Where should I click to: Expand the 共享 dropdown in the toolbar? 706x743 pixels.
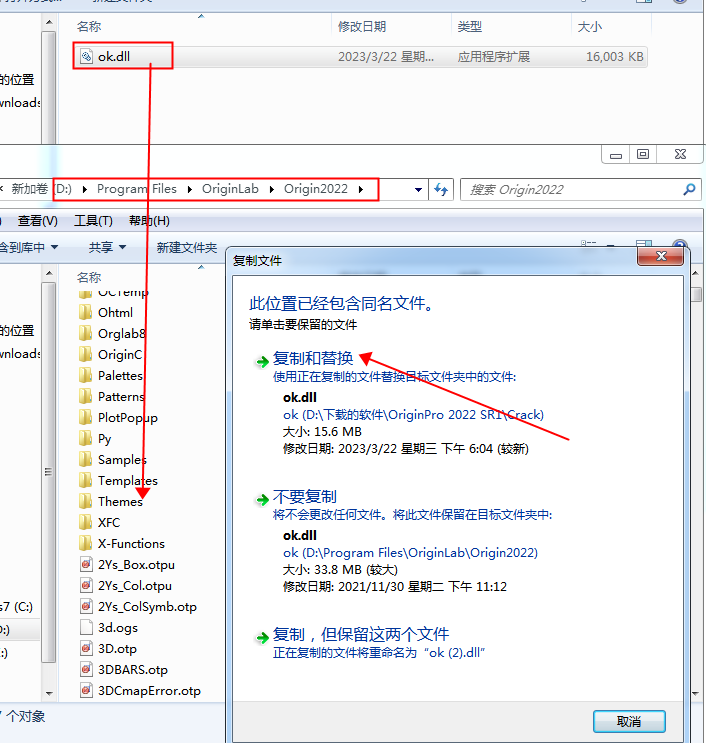point(107,247)
